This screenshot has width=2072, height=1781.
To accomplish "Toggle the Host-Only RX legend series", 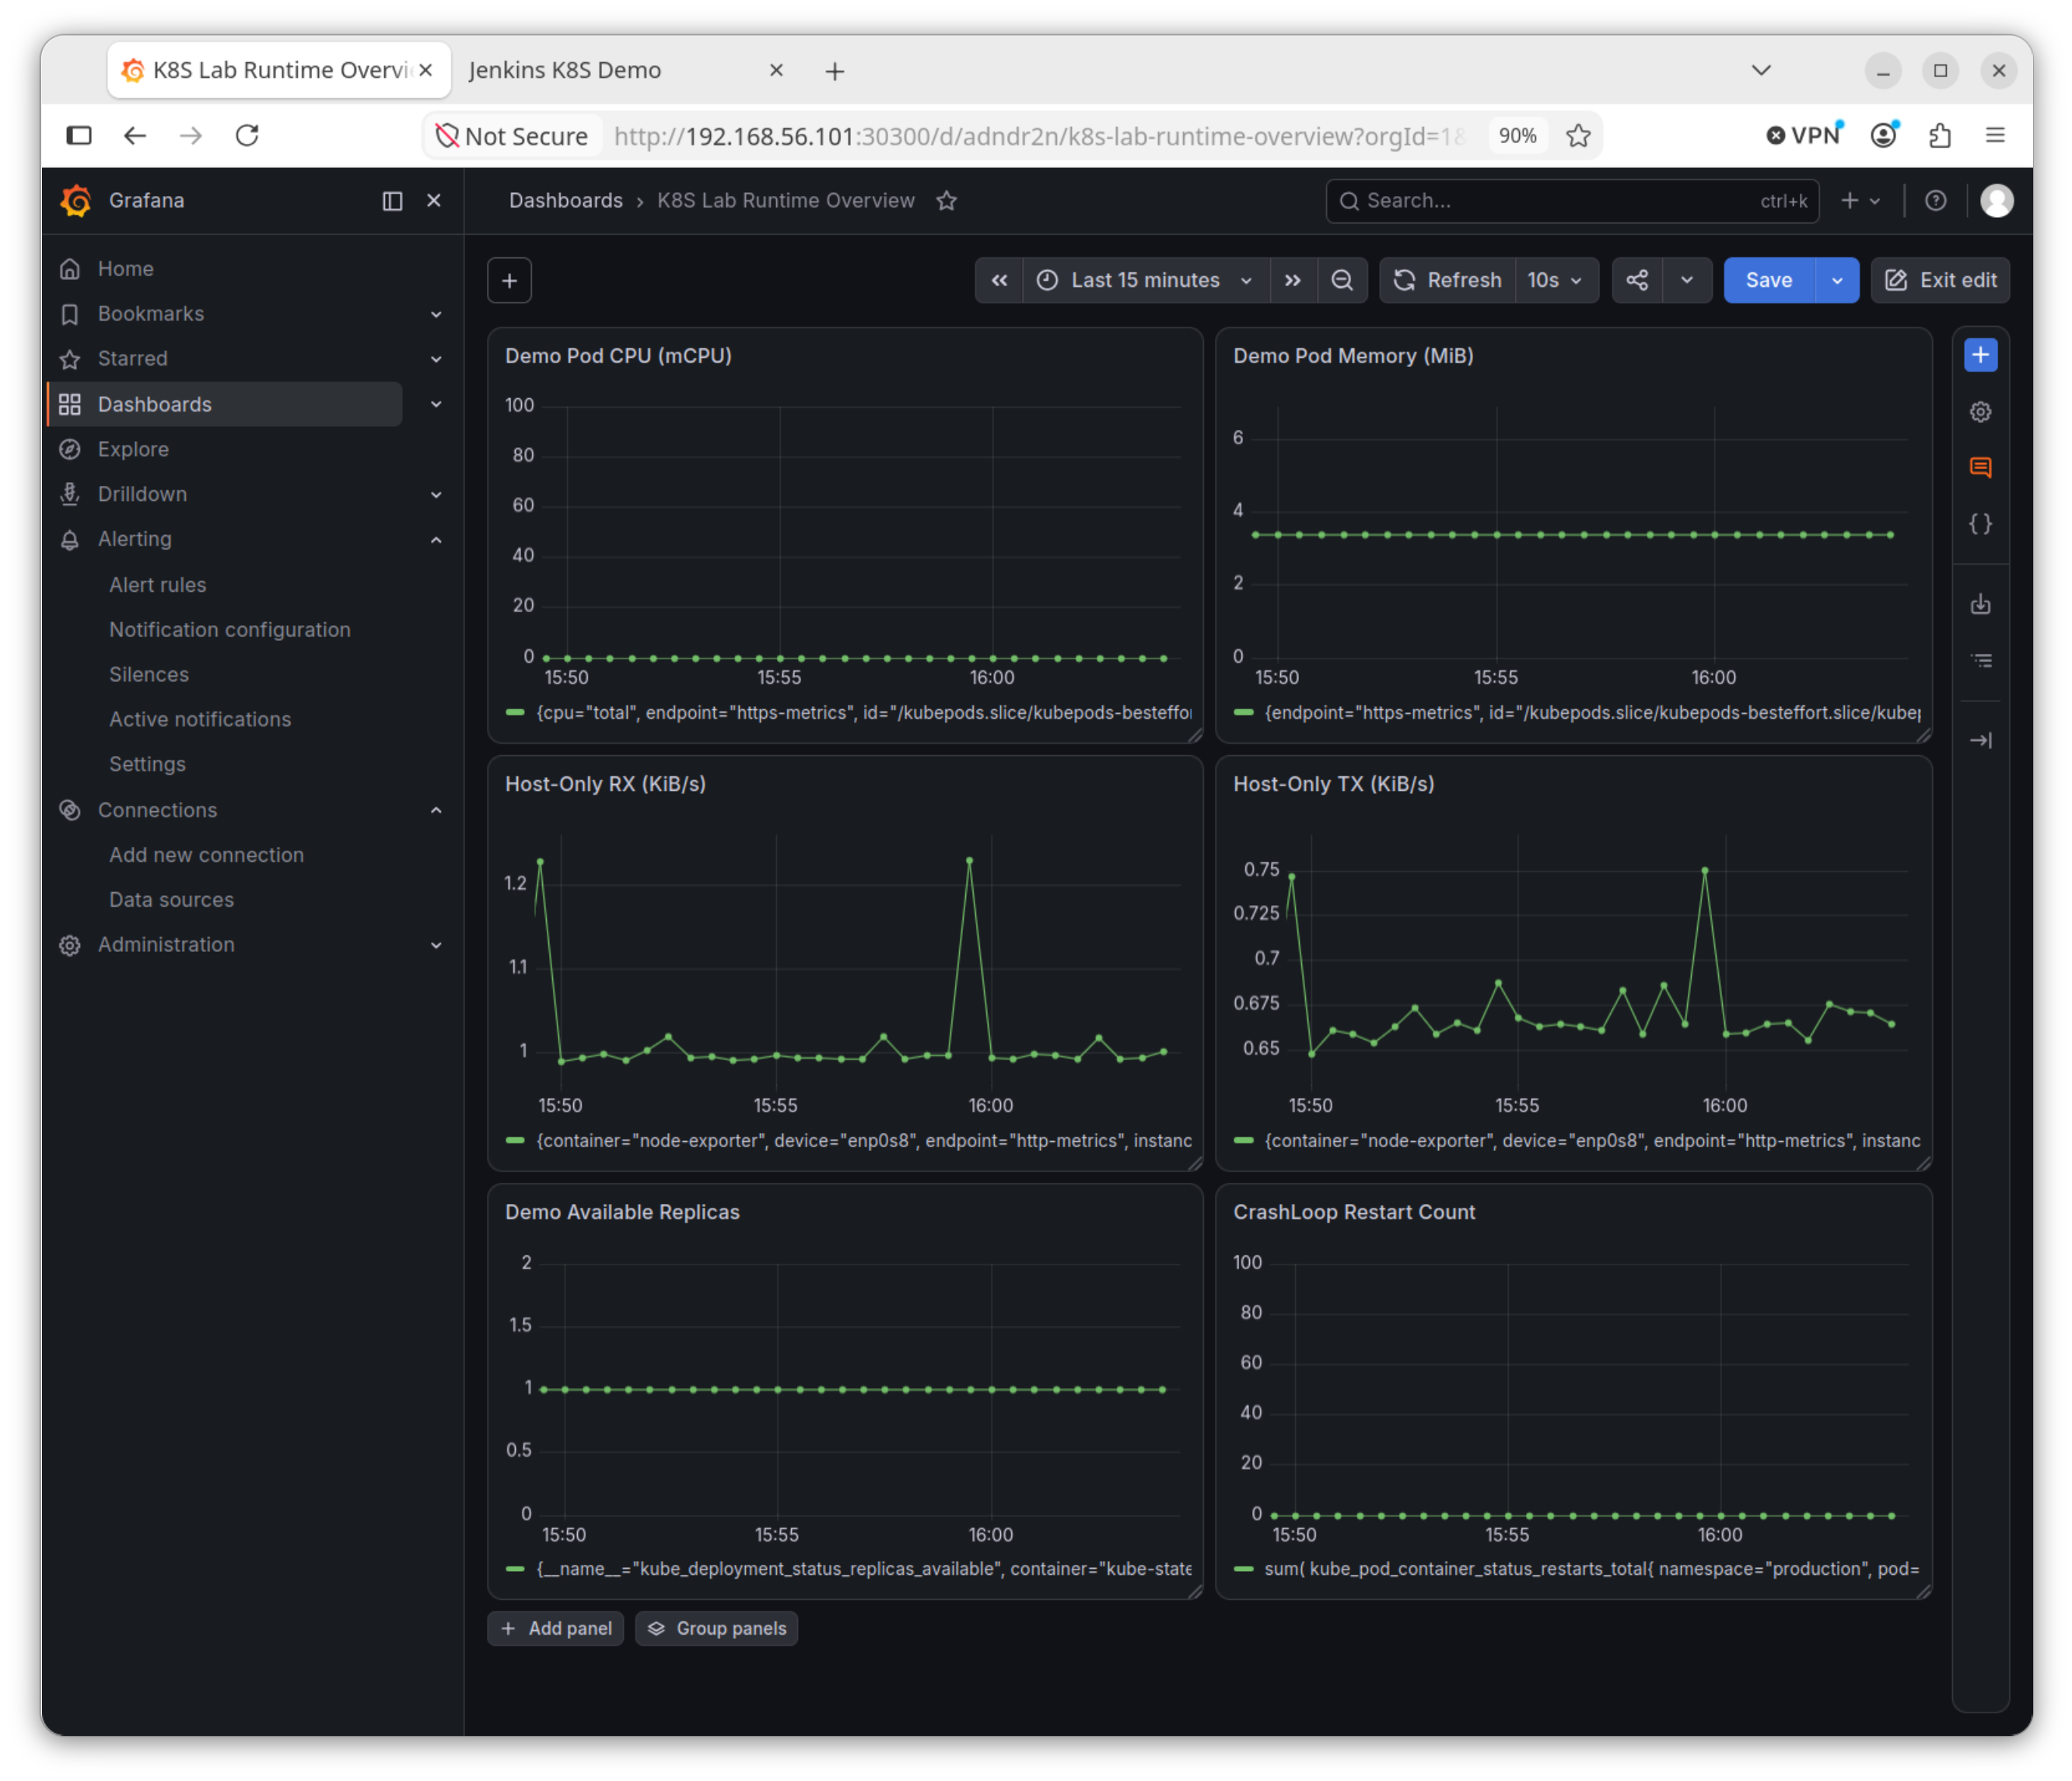I will [x=864, y=1142].
